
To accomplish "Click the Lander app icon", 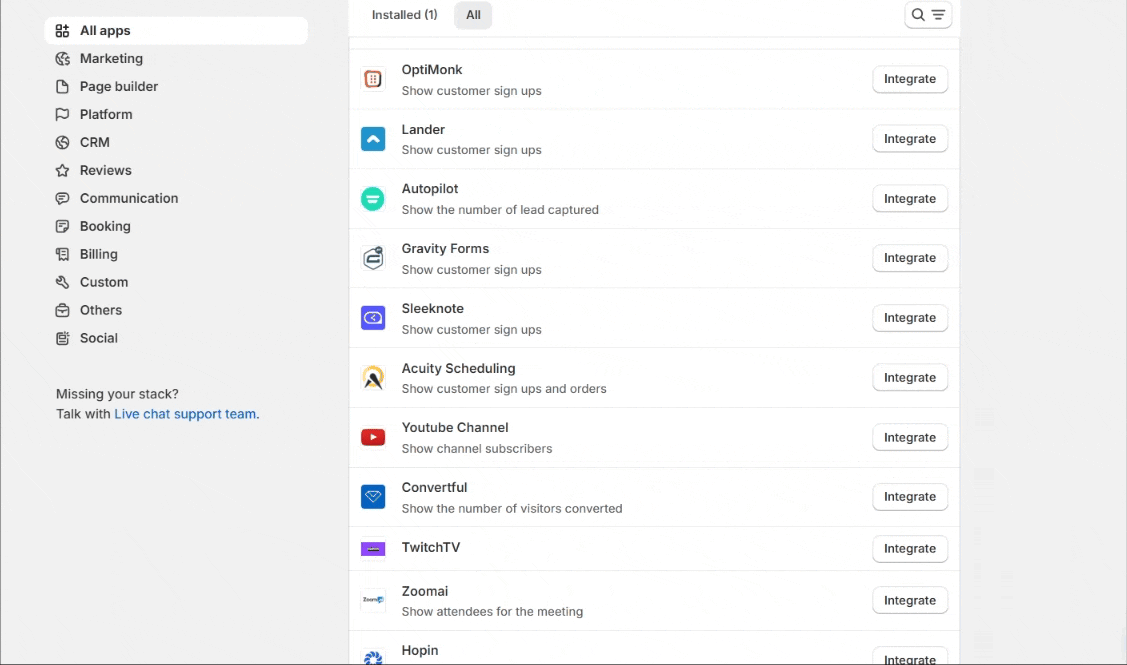I will [x=373, y=139].
